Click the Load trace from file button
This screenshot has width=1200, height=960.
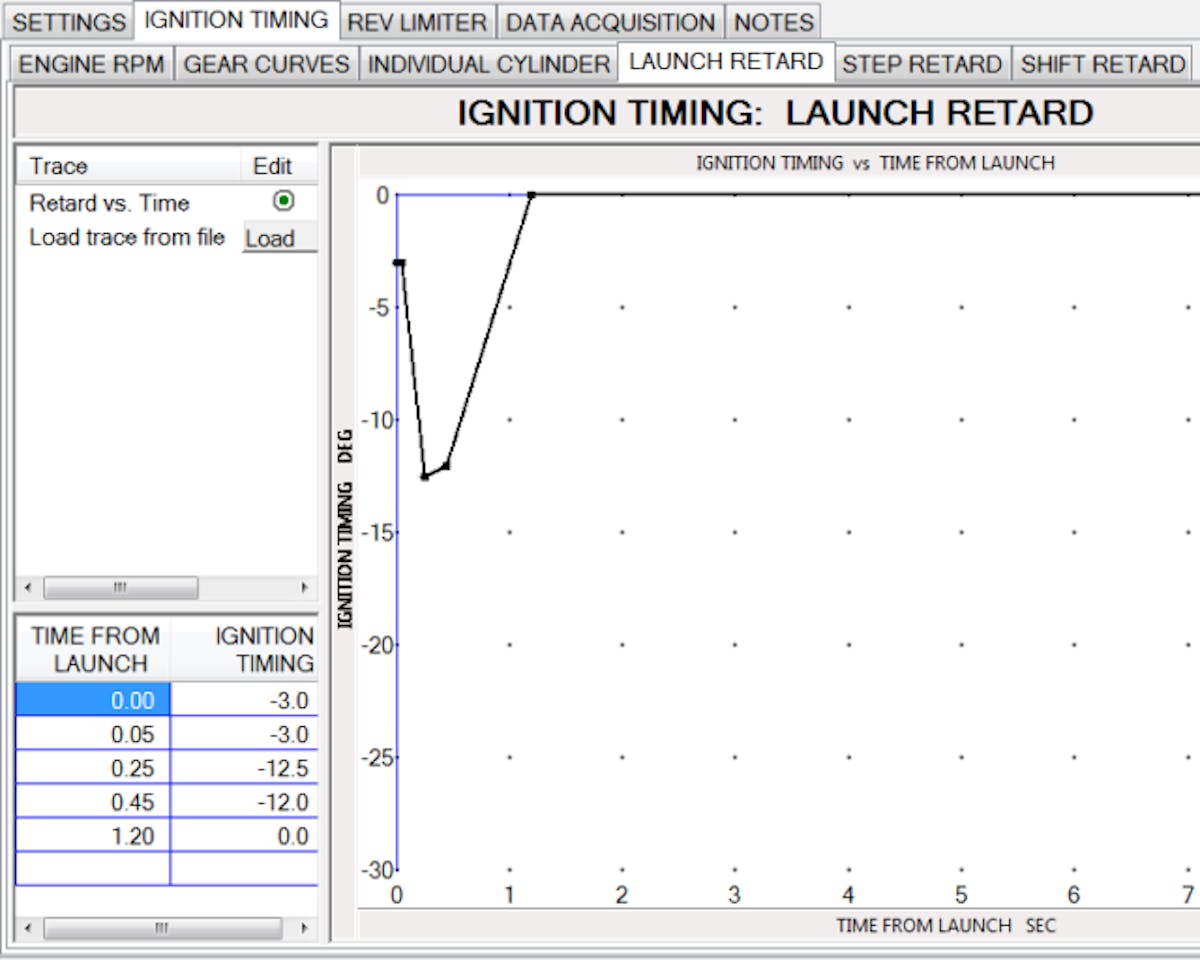point(279,238)
